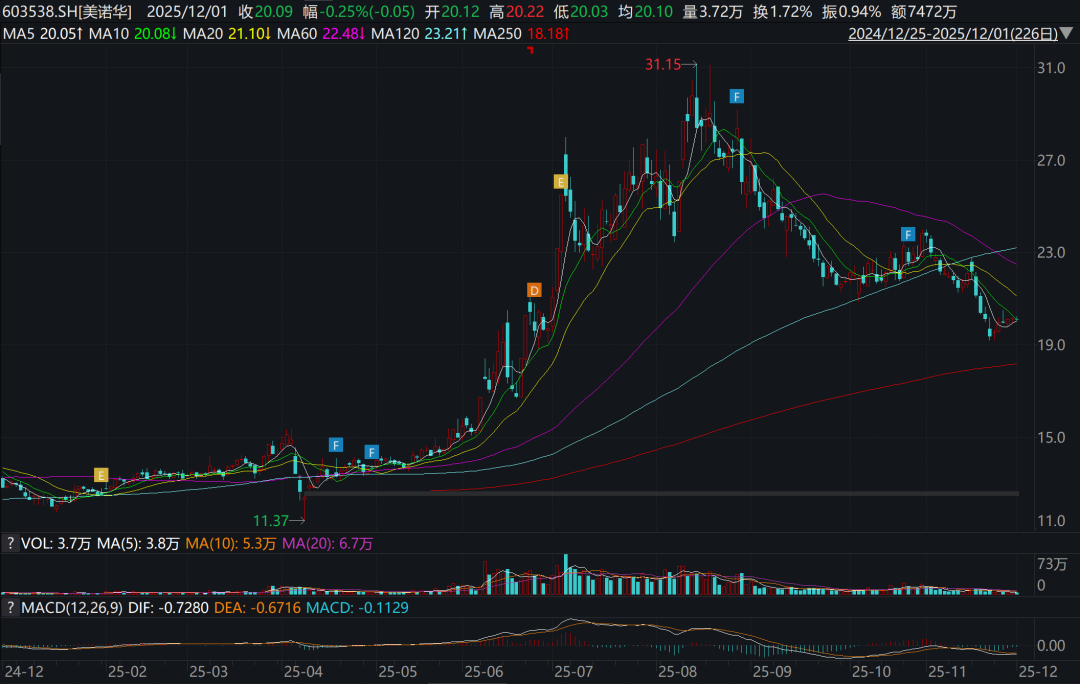Click the volume figure 量3.72万
The height and width of the screenshot is (684, 1080).
(x=713, y=12)
